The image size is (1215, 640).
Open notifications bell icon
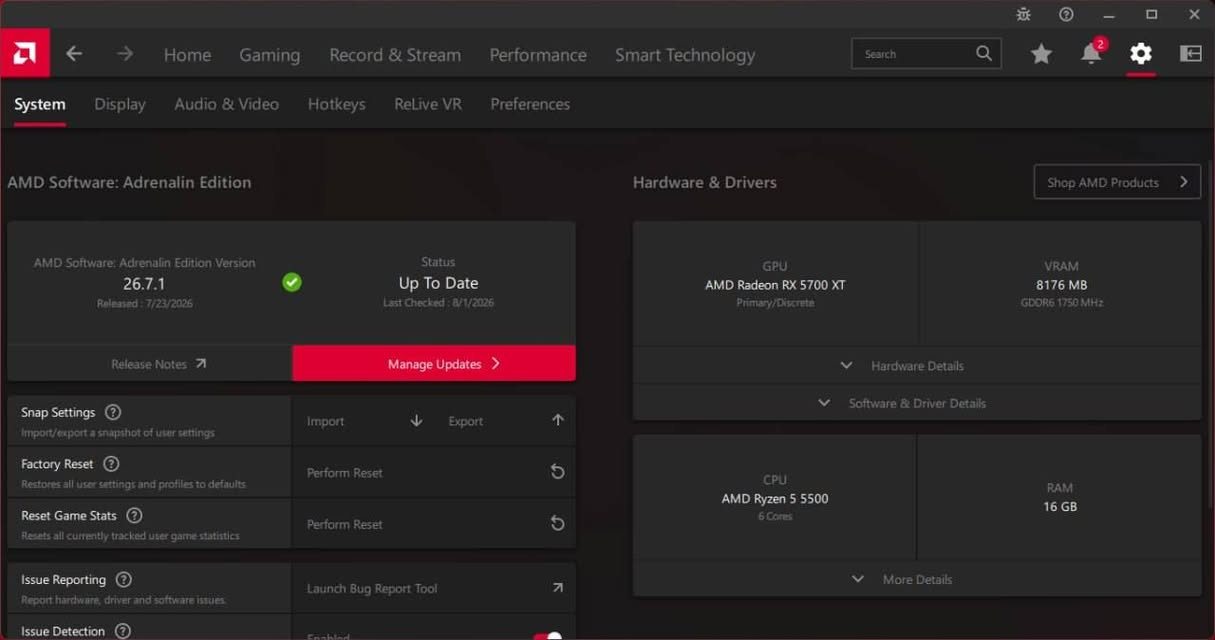[x=1091, y=54]
